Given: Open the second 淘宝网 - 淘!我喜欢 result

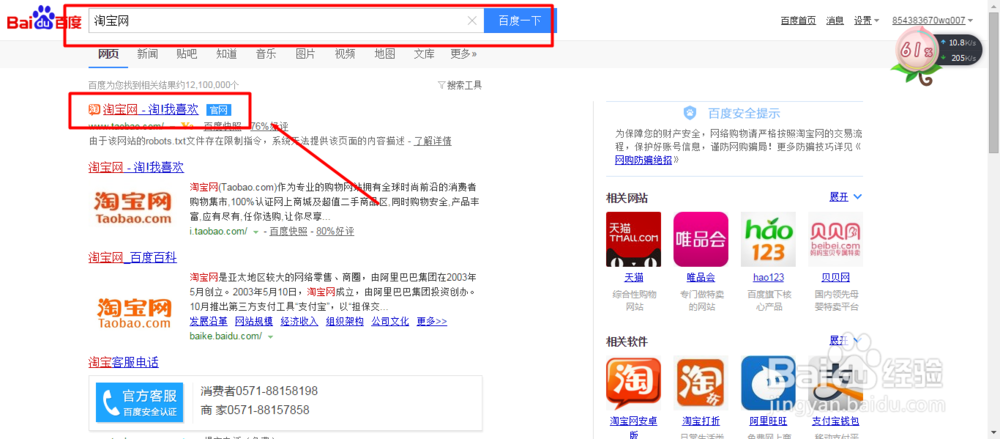Looking at the screenshot, I should click(136, 167).
